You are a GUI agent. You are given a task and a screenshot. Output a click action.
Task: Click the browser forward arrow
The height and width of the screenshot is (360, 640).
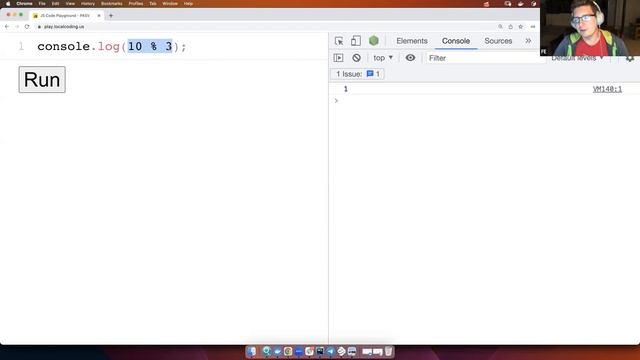click(17, 27)
